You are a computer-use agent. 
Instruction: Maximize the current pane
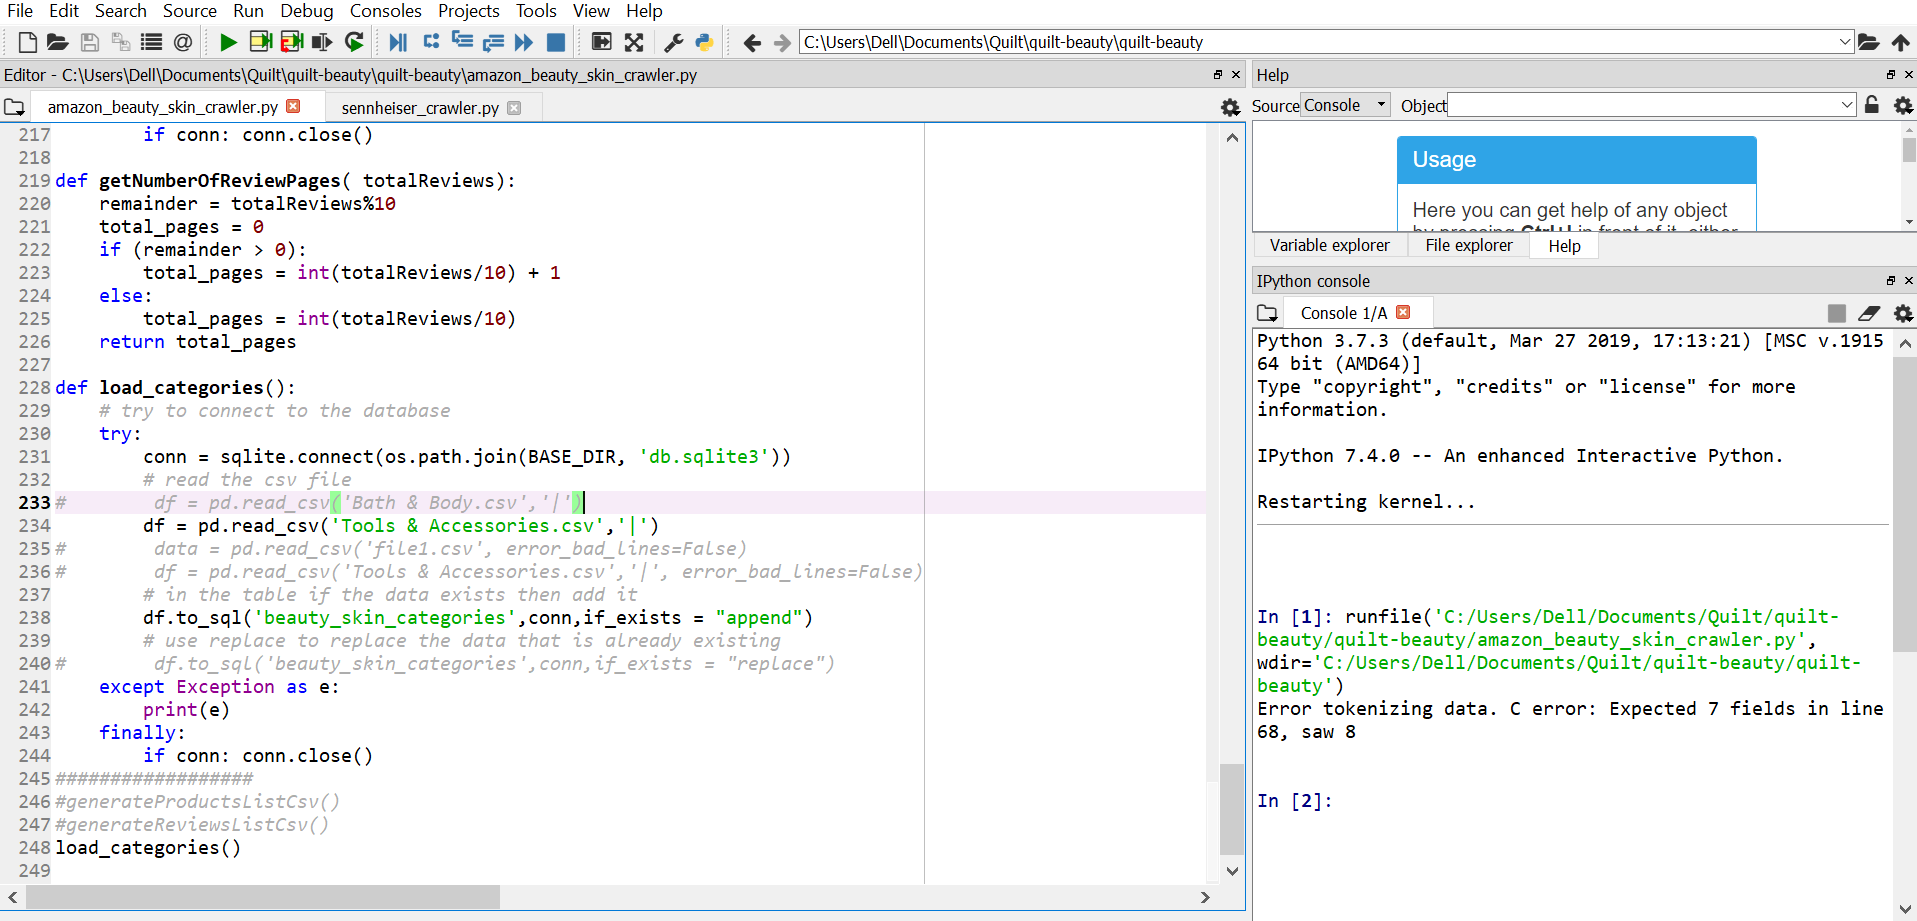[x=602, y=42]
